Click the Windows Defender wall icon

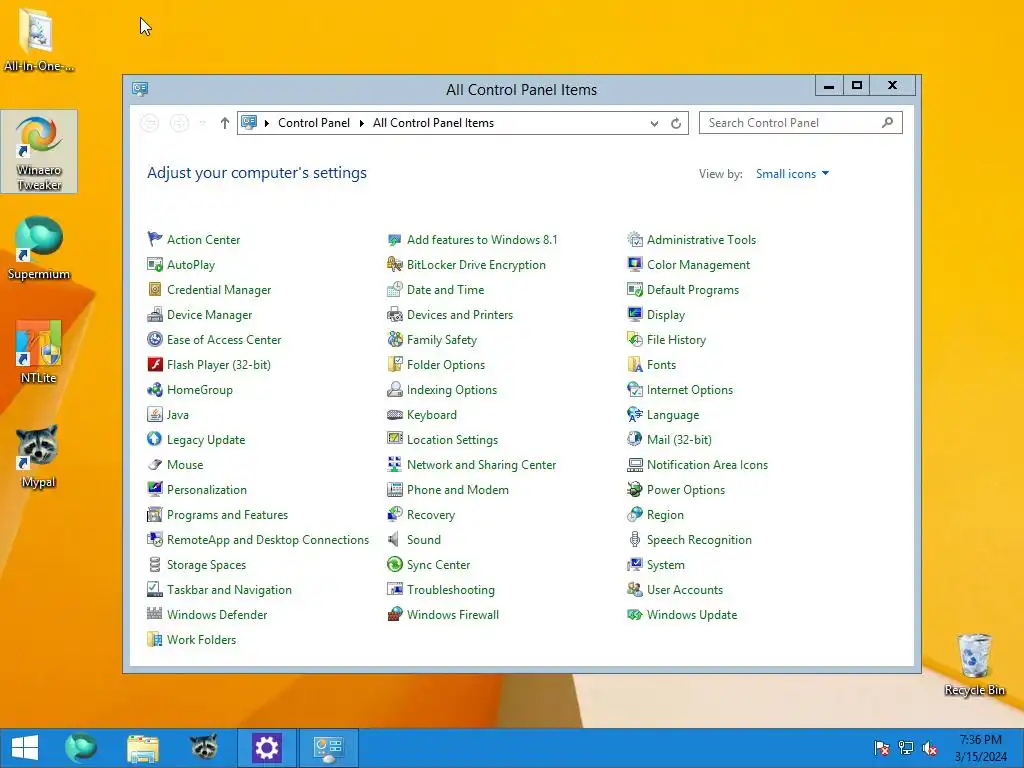pyautogui.click(x=155, y=615)
